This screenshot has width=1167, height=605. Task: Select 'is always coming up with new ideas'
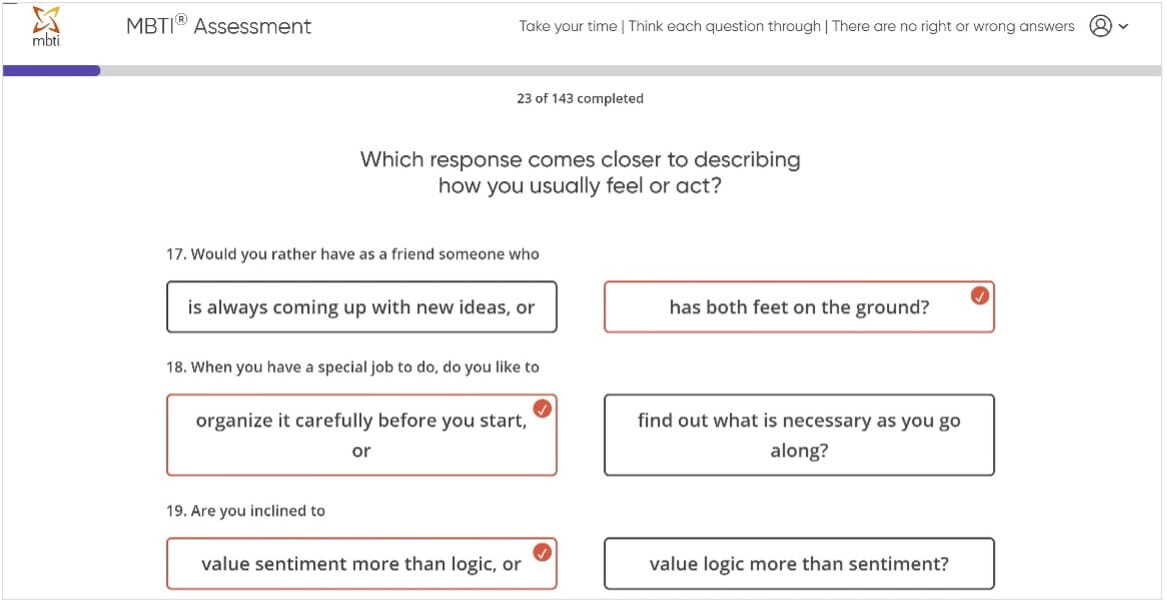tap(361, 308)
